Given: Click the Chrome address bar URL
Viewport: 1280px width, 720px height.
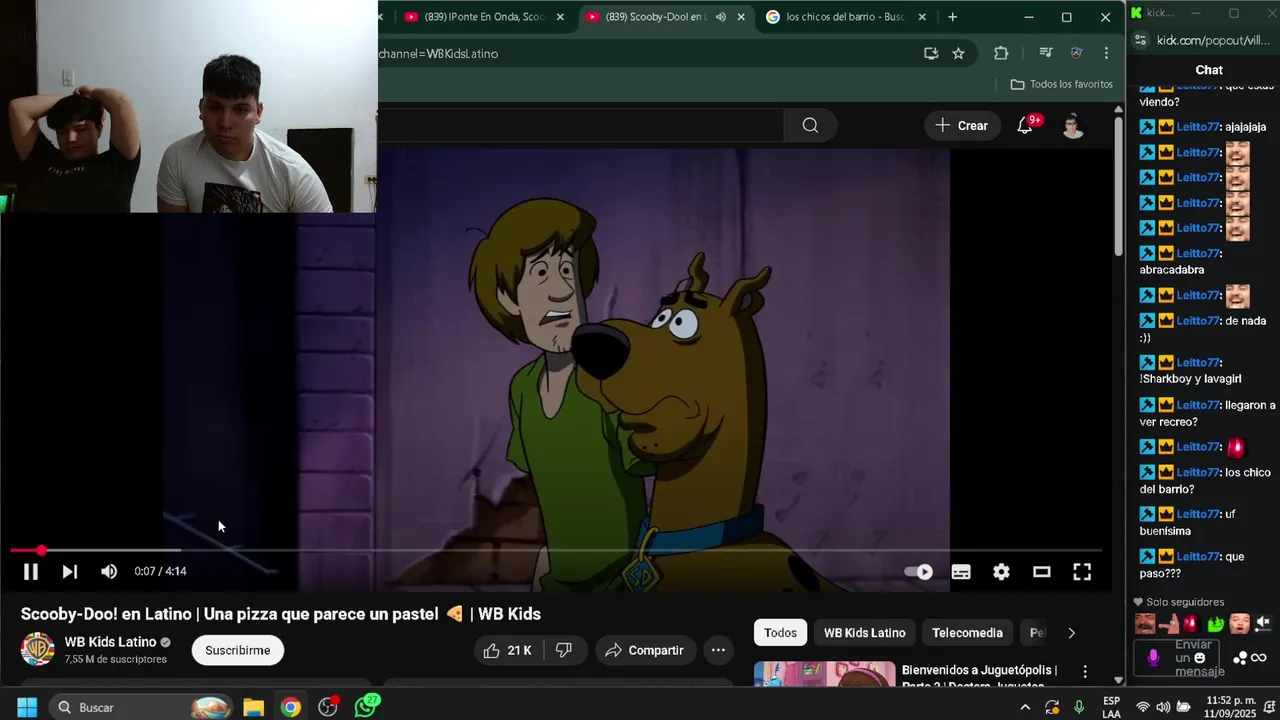Looking at the screenshot, I should (438, 54).
